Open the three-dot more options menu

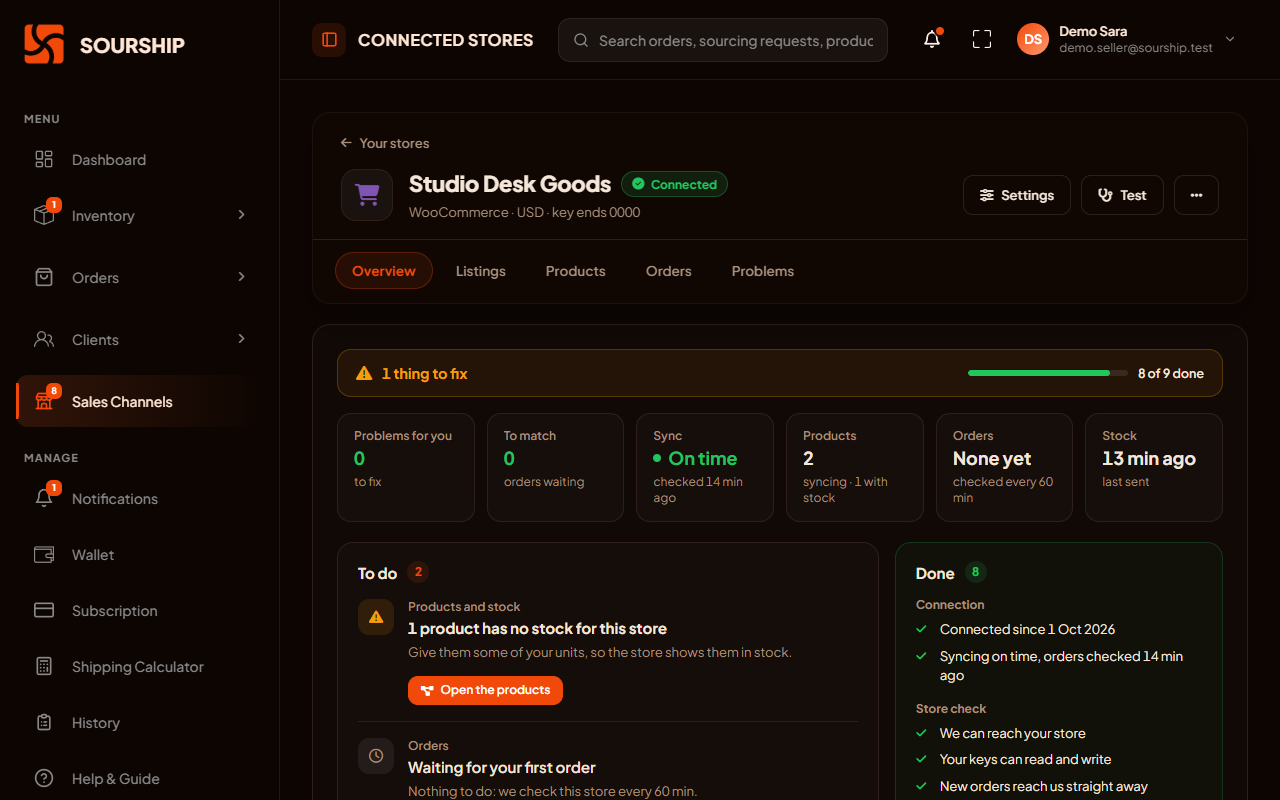pos(1196,195)
